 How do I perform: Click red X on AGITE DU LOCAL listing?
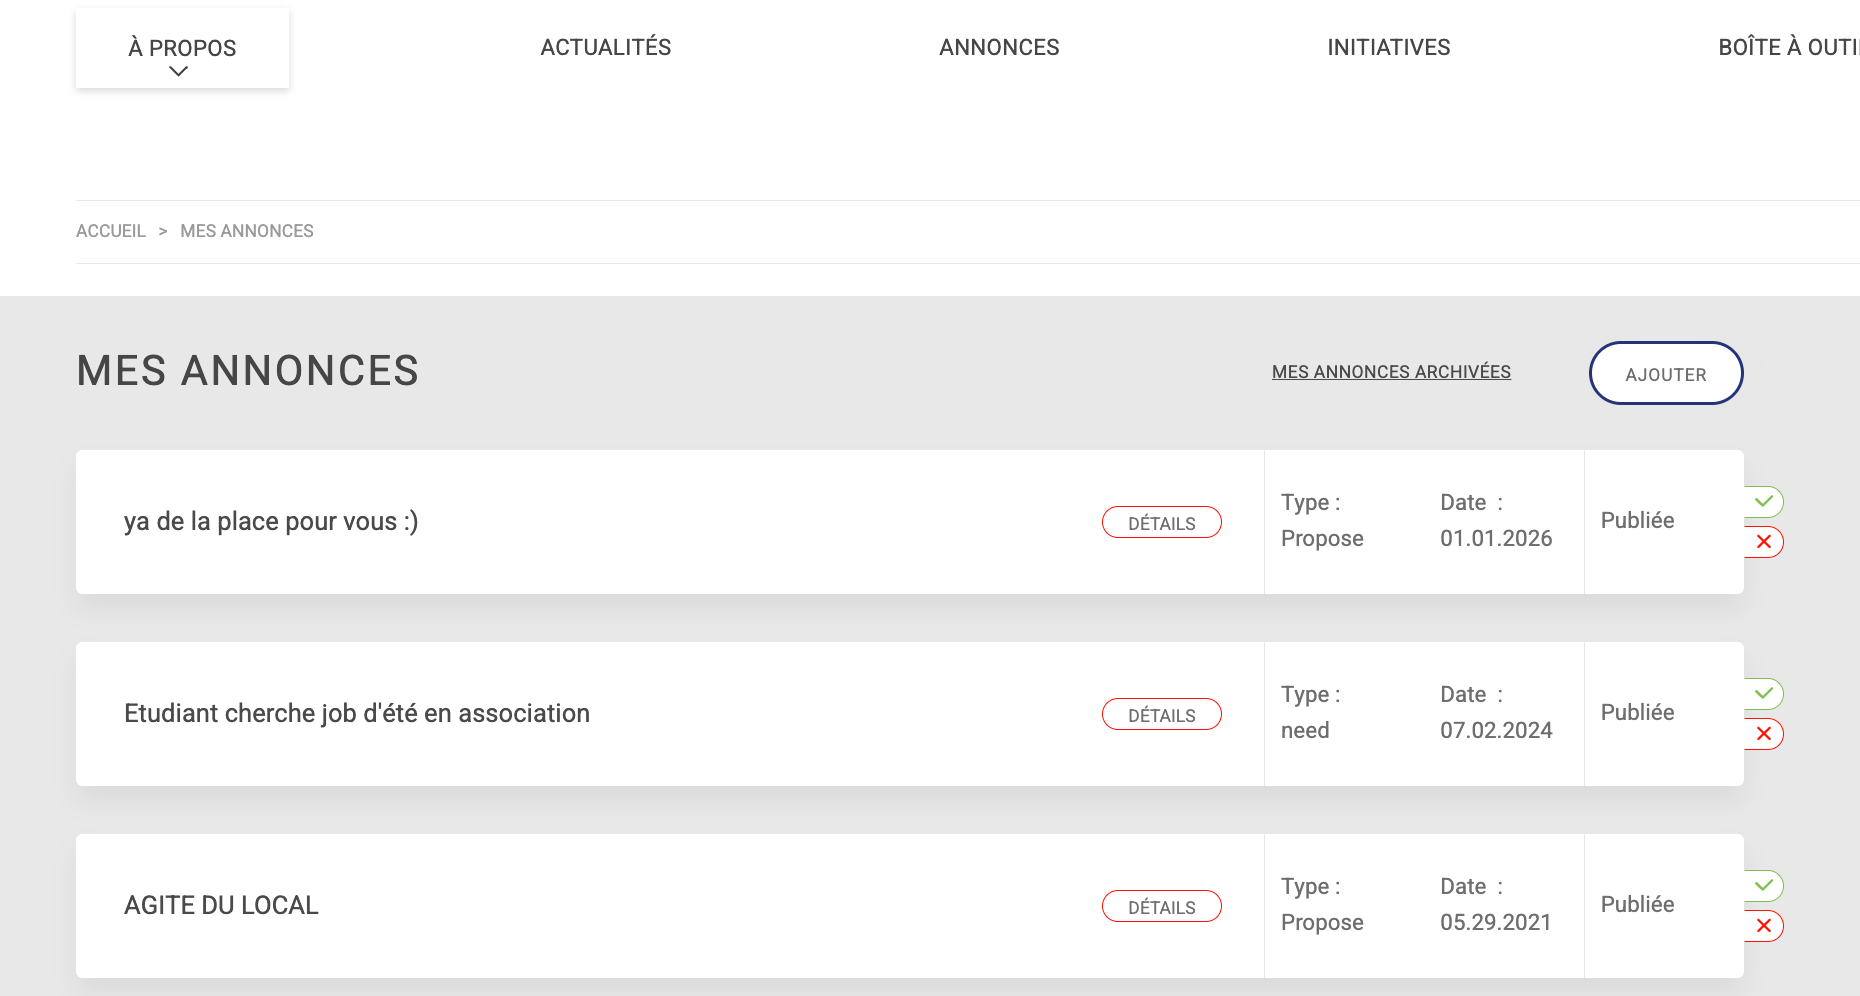point(1763,926)
